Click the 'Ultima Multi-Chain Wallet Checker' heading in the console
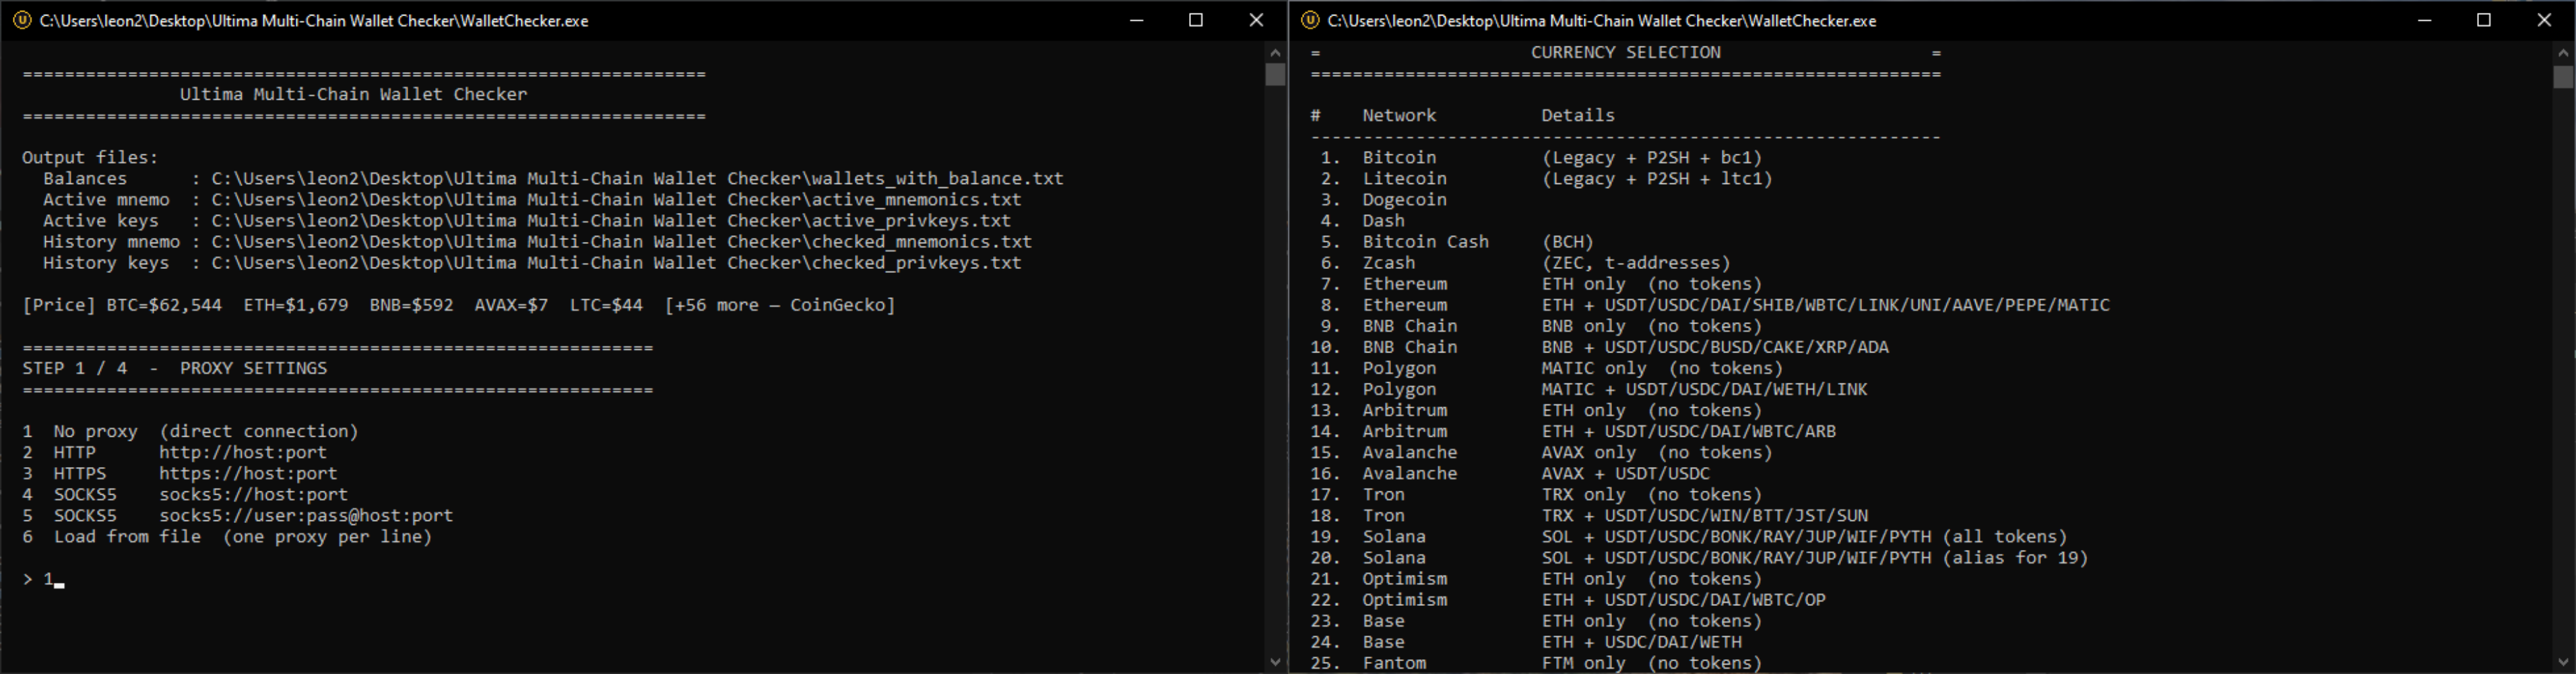Viewport: 2576px width, 674px height. point(353,94)
